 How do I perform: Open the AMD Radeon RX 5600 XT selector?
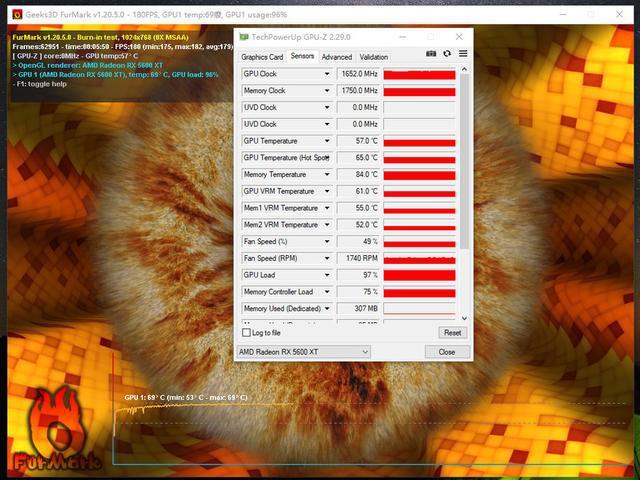[x=304, y=351]
